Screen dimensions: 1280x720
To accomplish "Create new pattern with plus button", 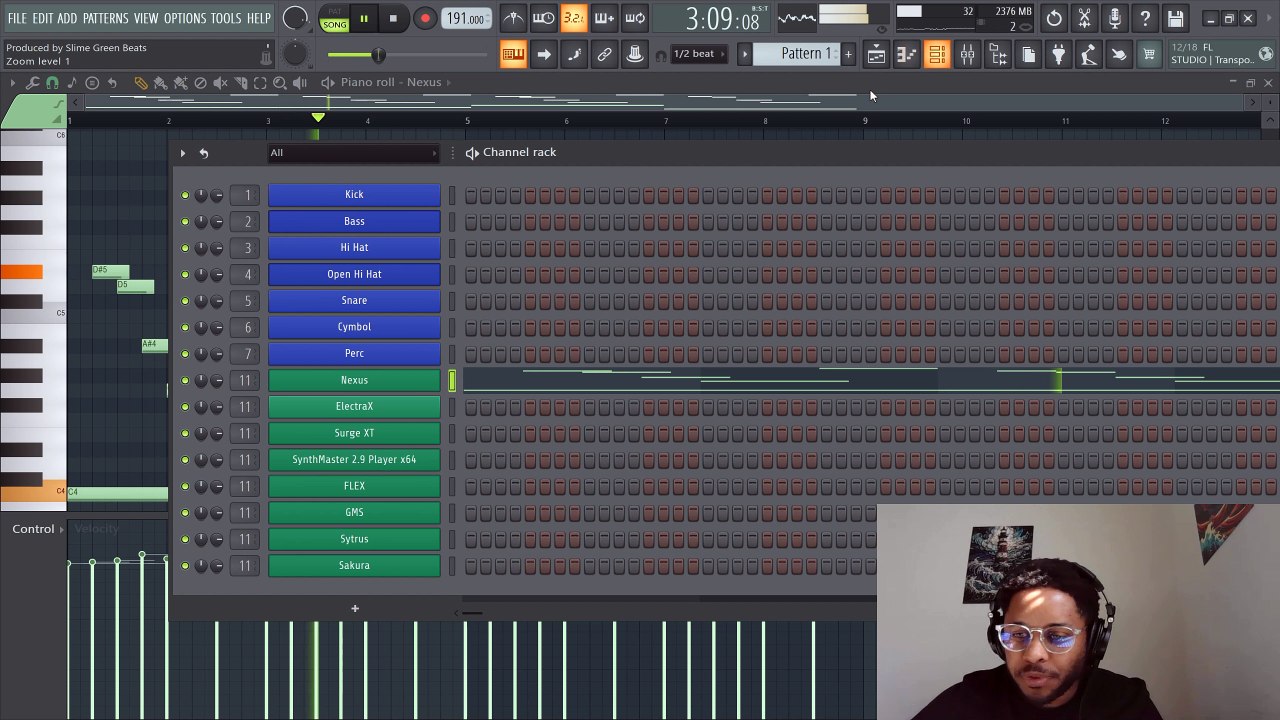I will tap(848, 54).
